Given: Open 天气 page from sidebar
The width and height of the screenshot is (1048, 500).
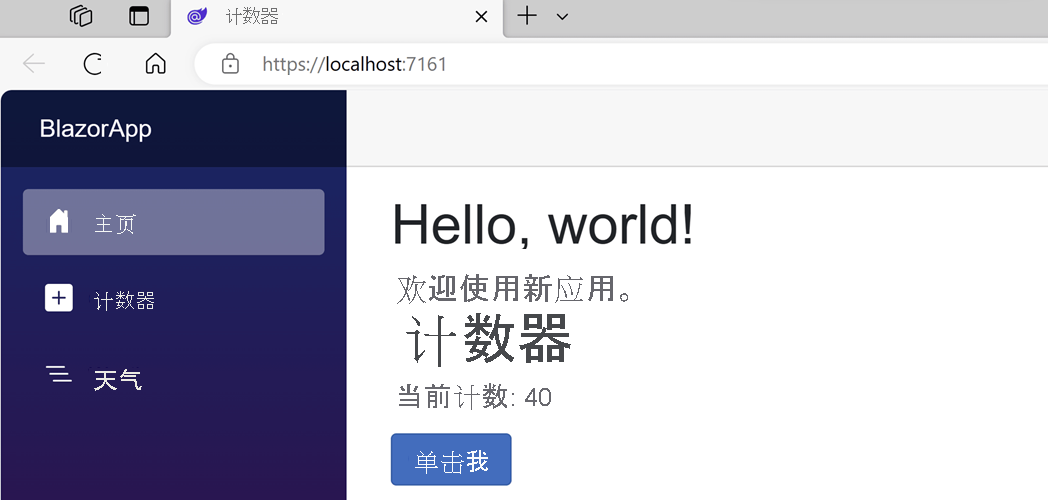Looking at the screenshot, I should point(174,378).
